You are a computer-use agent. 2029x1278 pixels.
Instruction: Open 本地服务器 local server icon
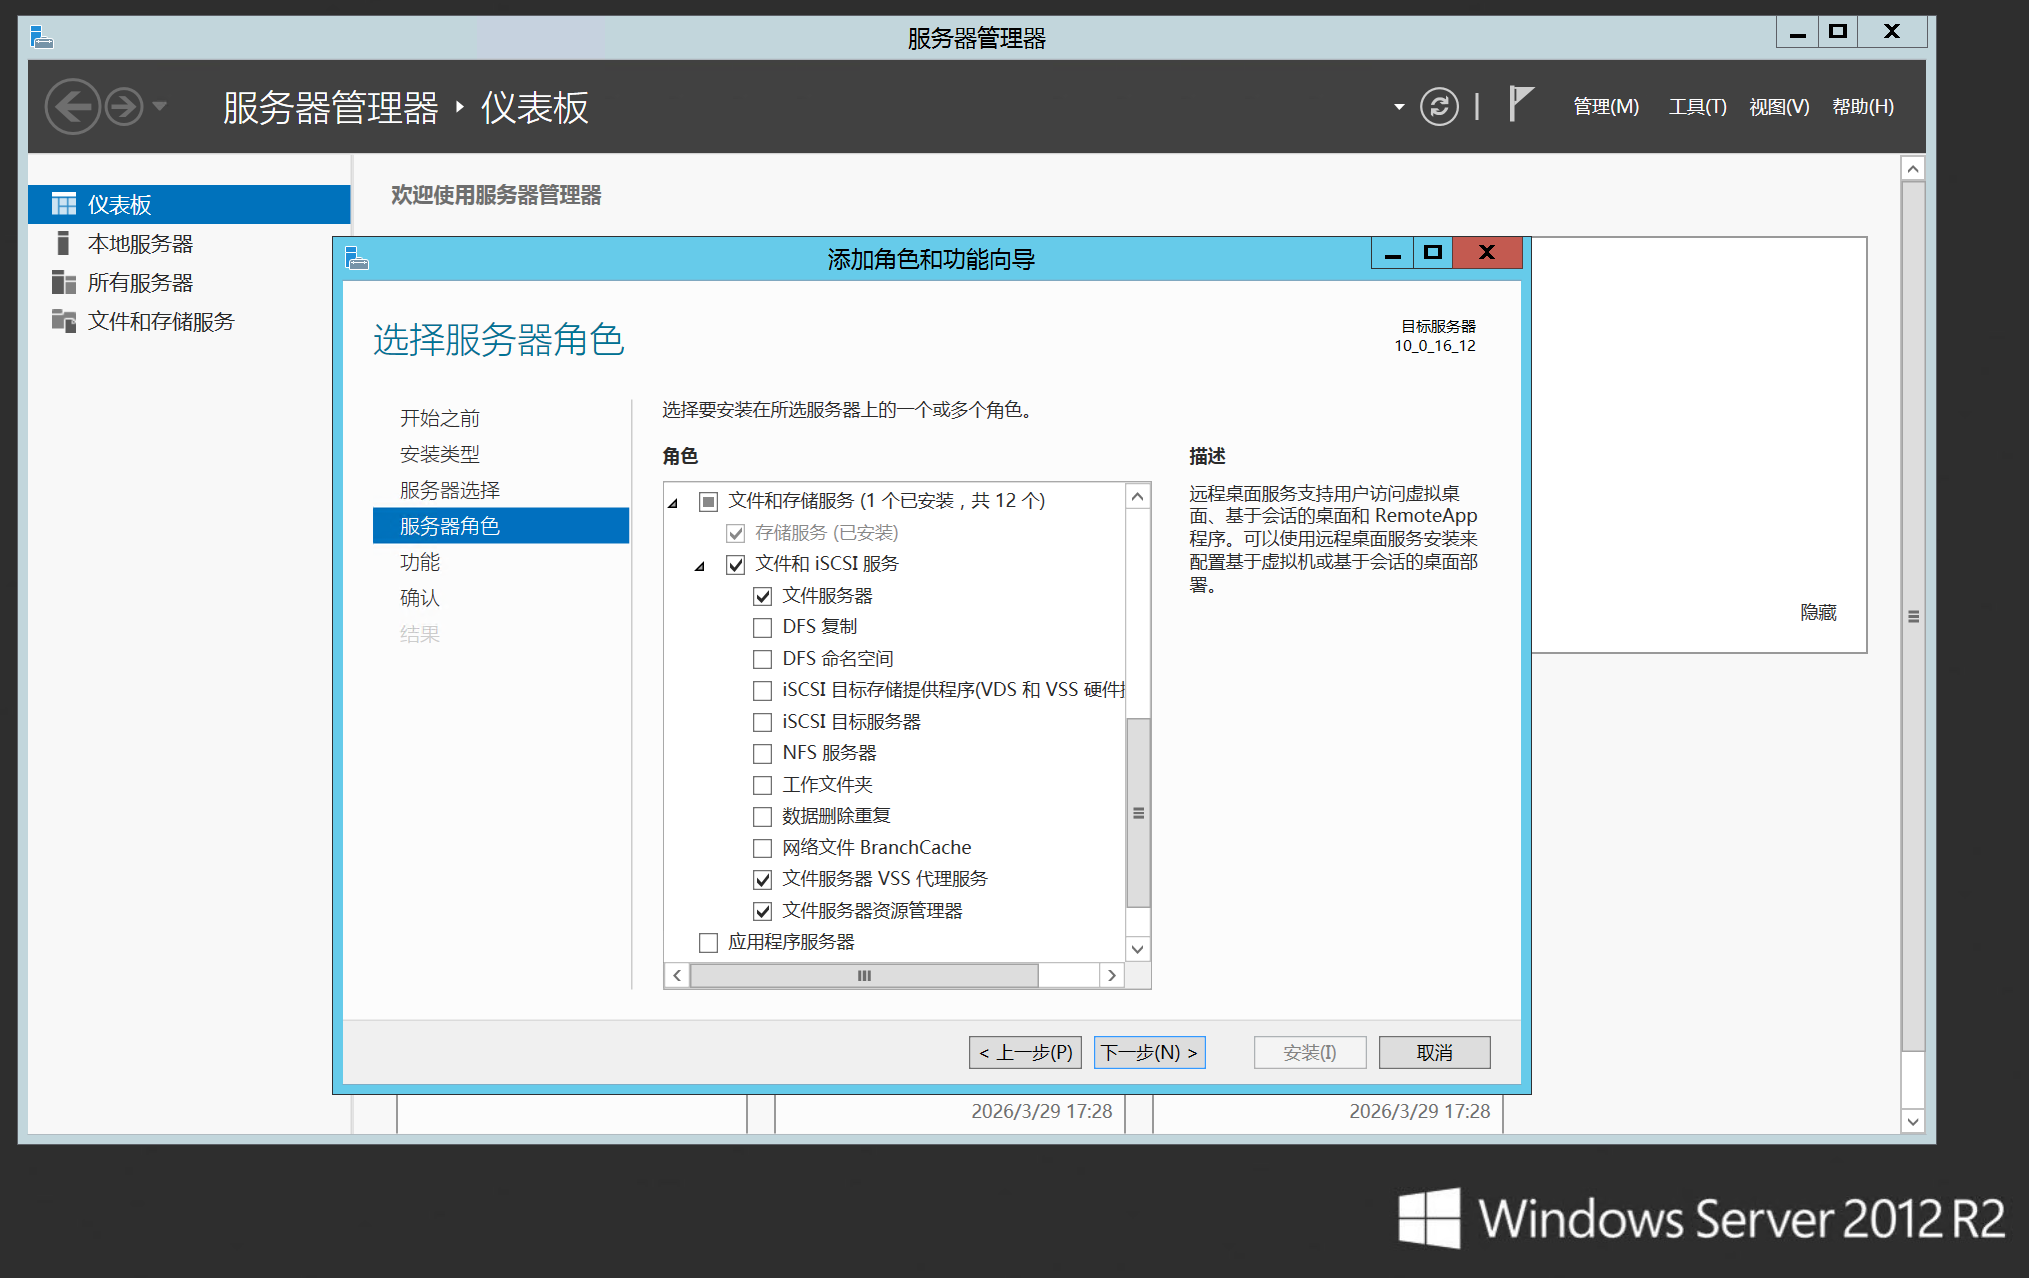64,243
